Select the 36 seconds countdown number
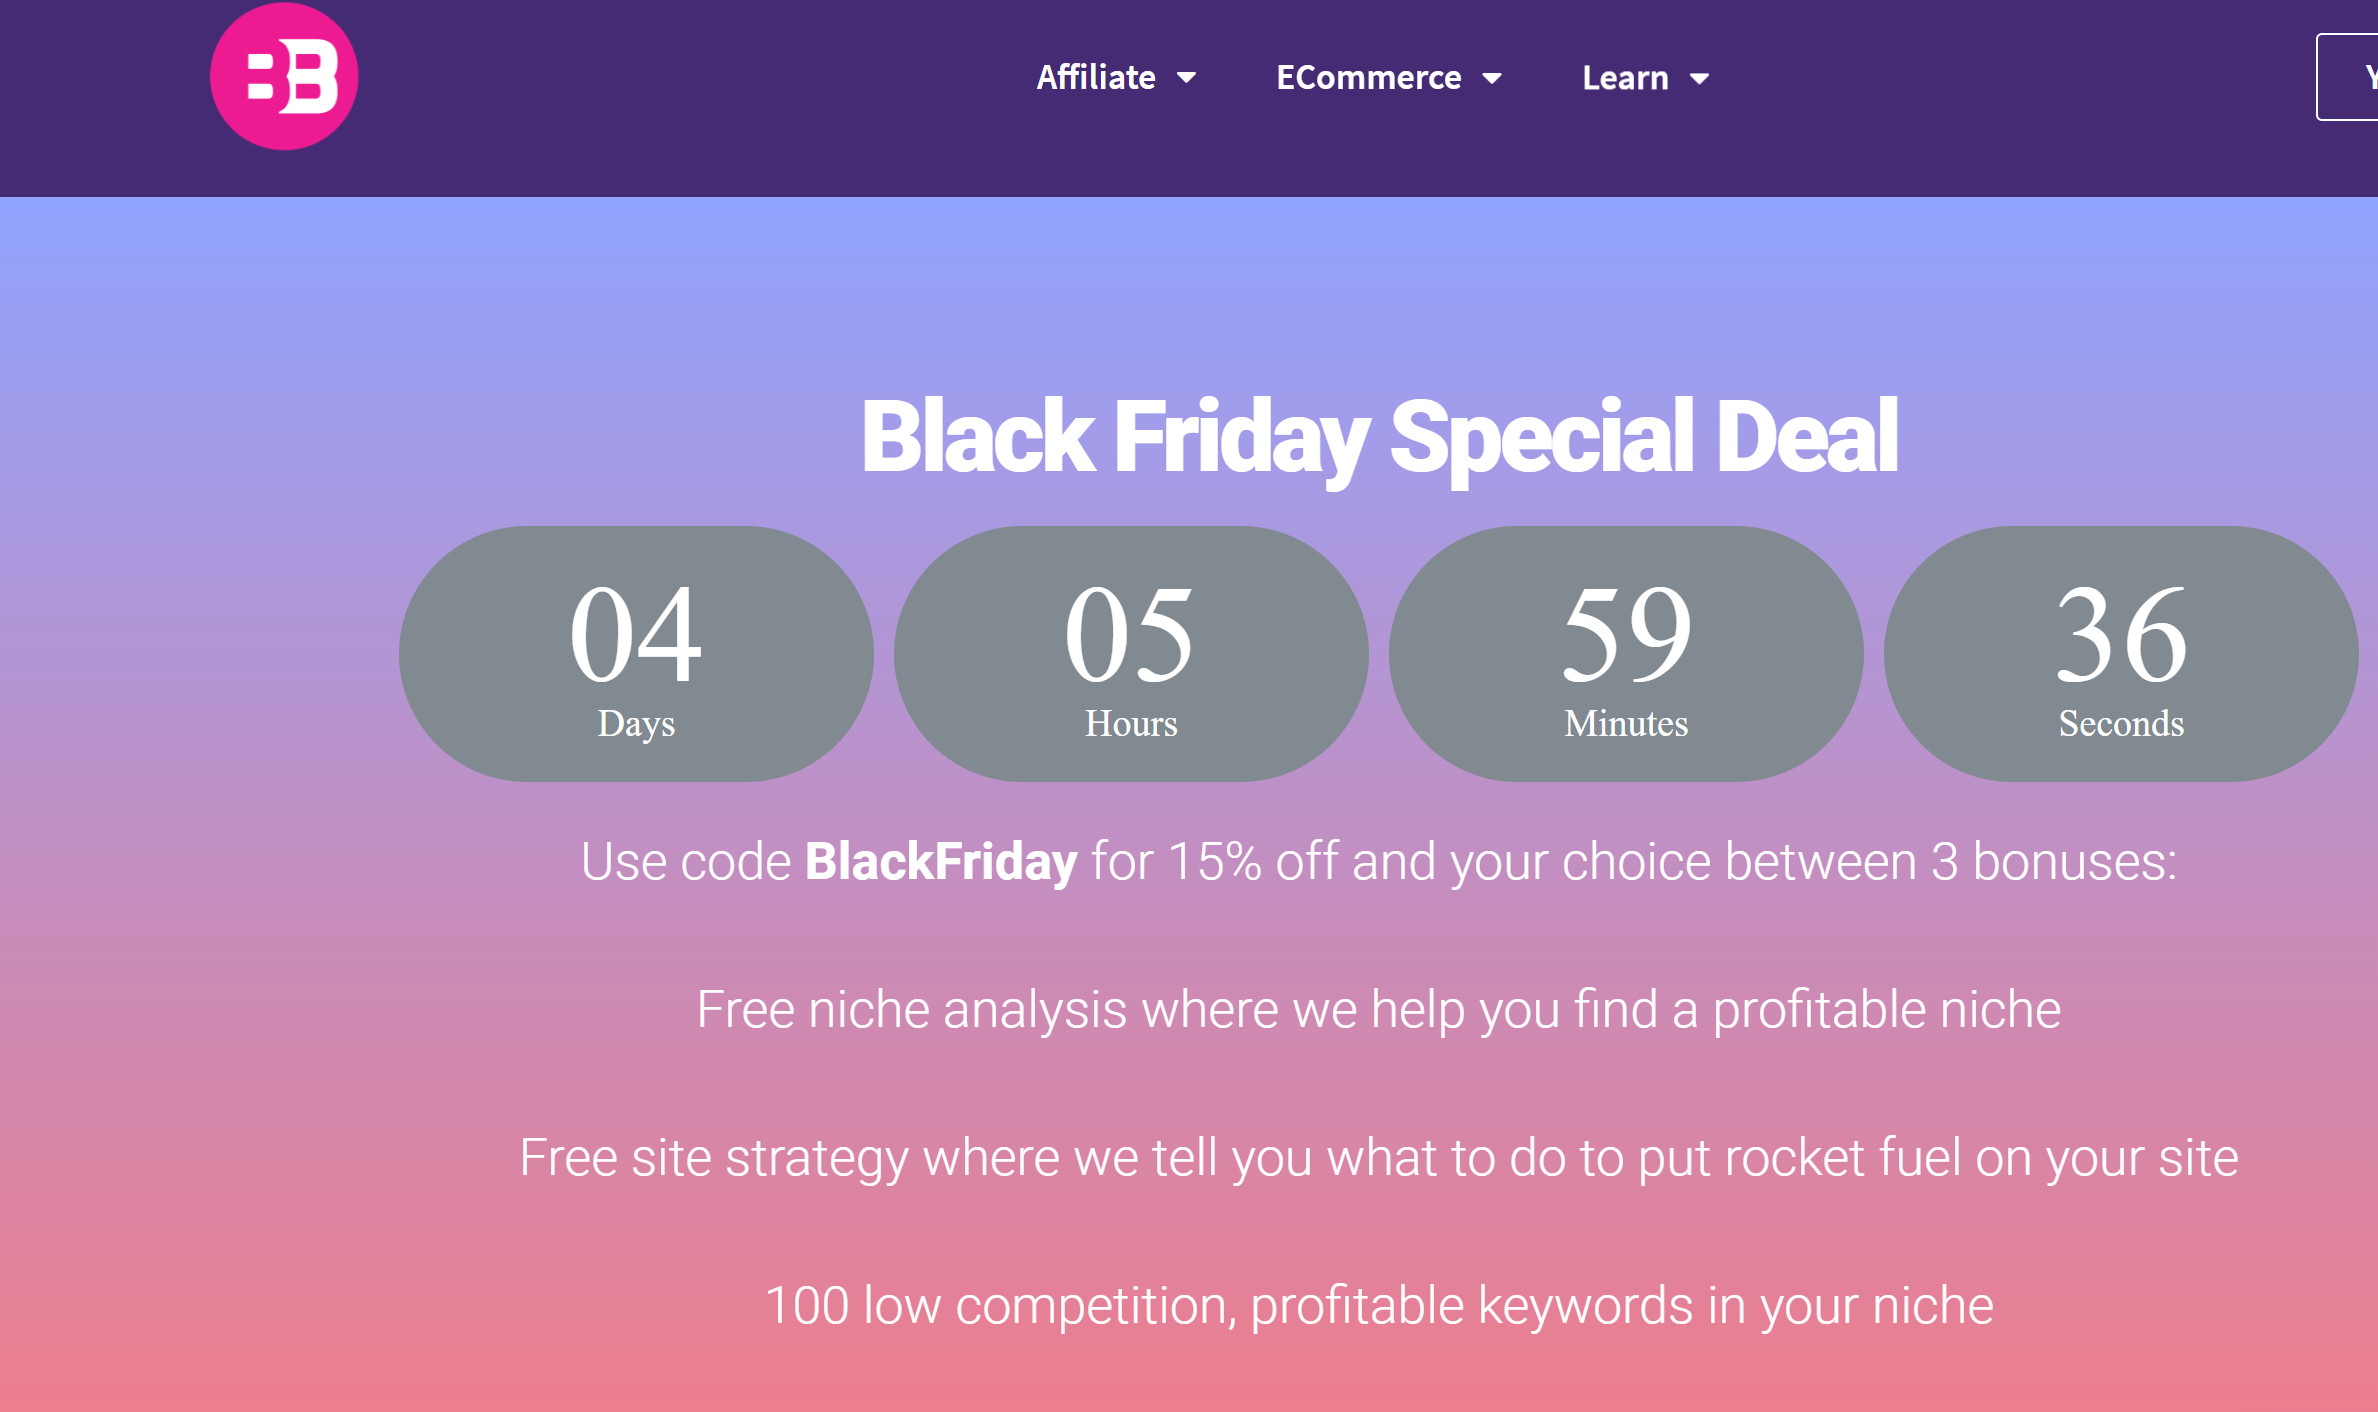 click(2121, 634)
